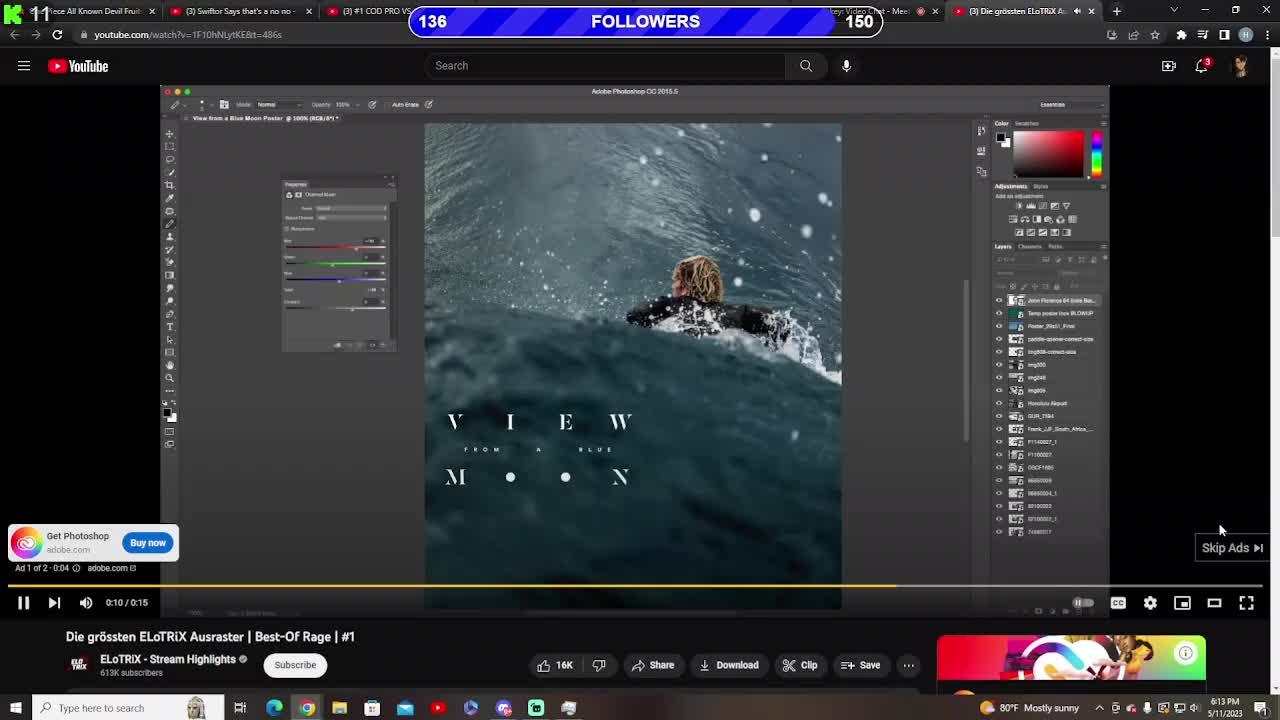
Task: Open the YouTube notifications bell
Action: click(x=1202, y=66)
